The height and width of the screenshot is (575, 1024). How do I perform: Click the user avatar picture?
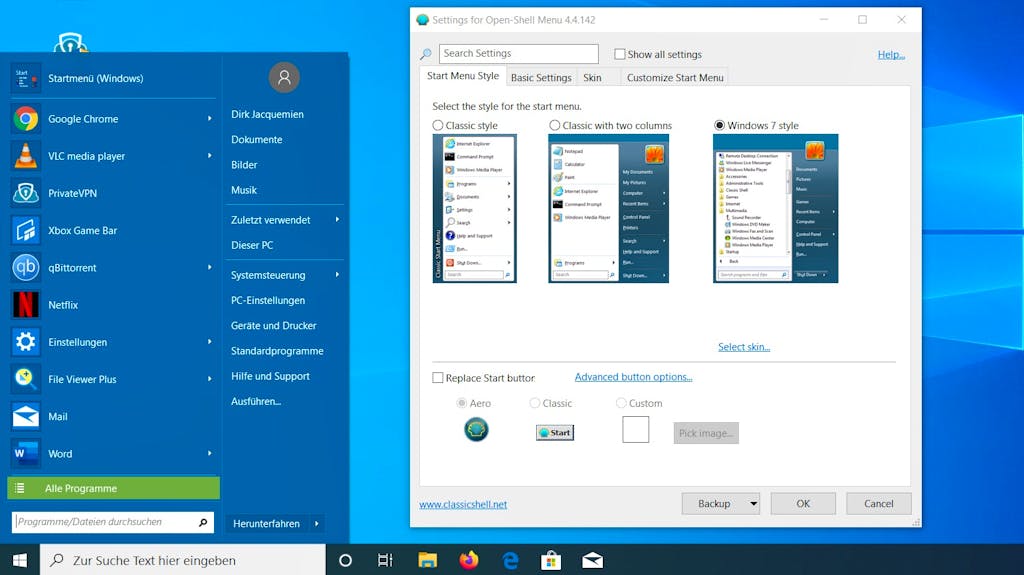tap(284, 78)
